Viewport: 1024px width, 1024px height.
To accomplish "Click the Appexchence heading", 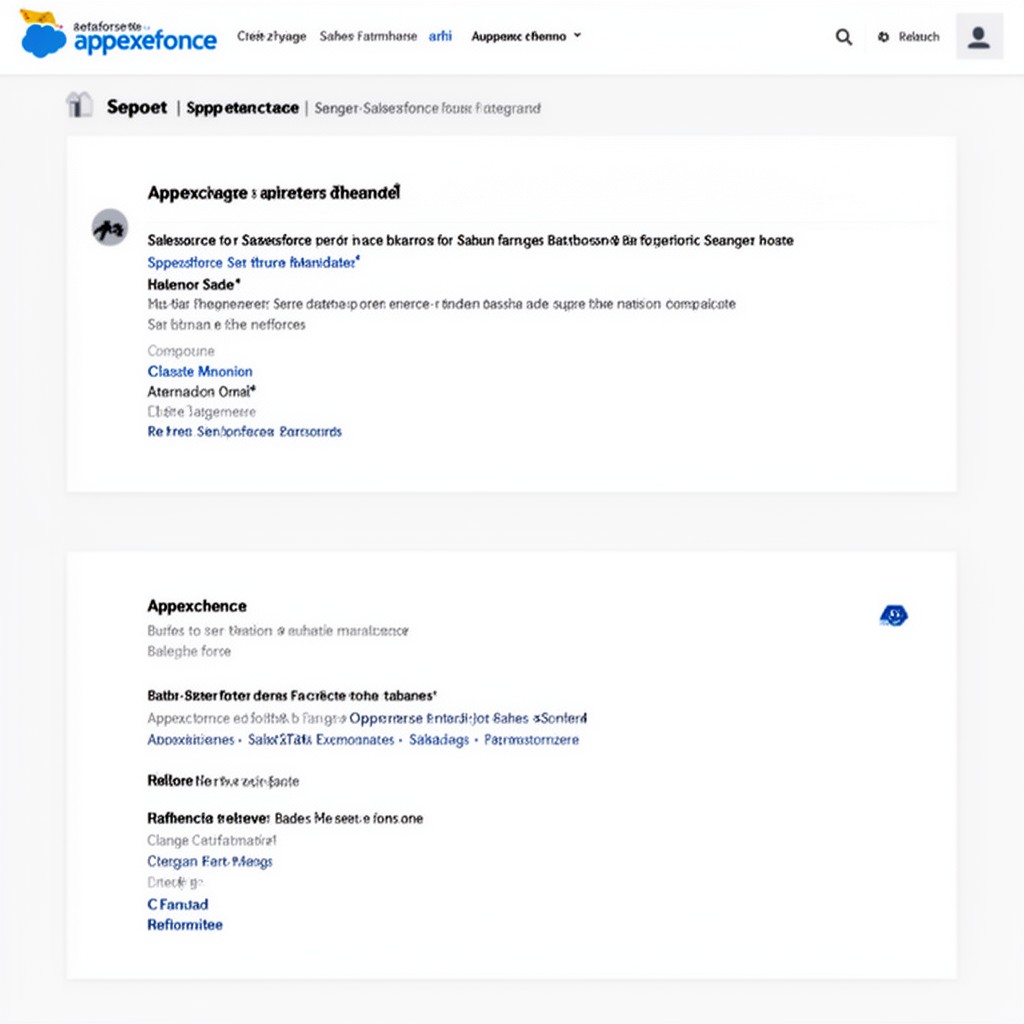I will [x=197, y=606].
